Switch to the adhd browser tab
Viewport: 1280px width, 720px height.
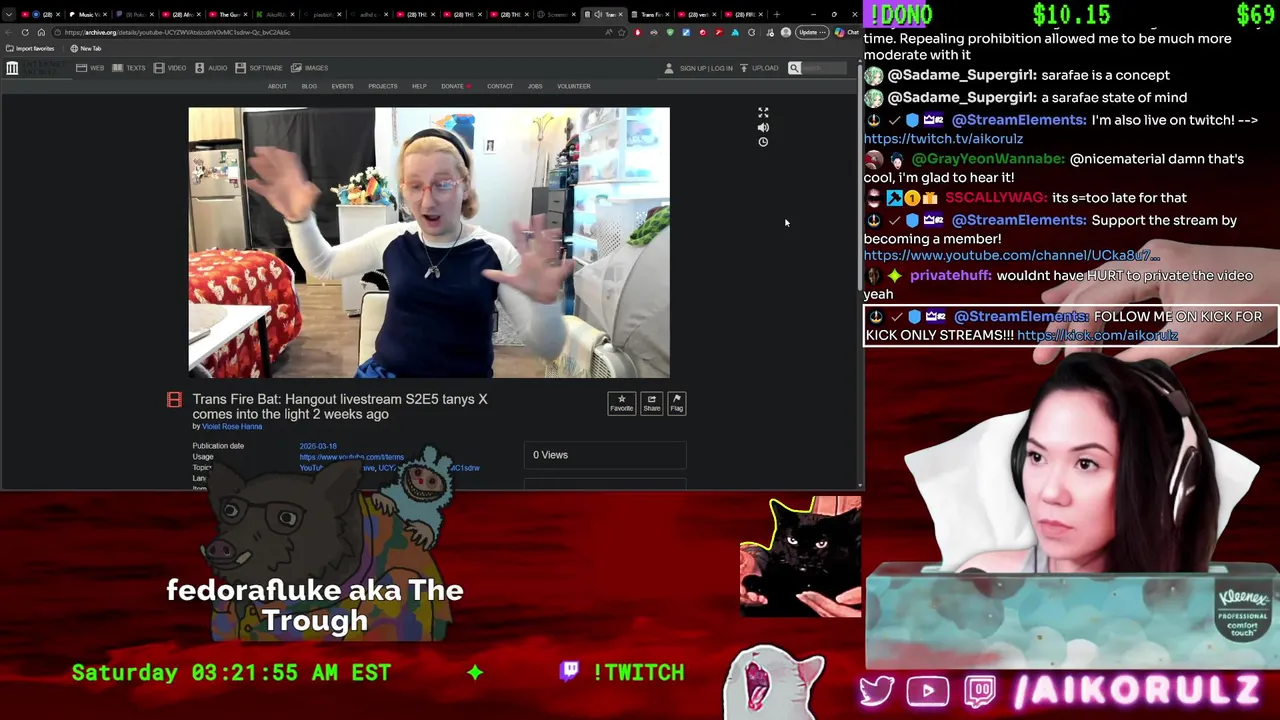(369, 14)
